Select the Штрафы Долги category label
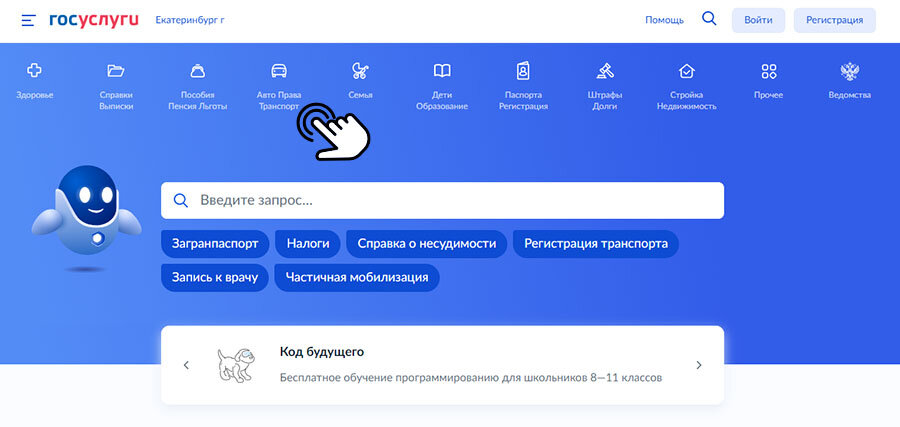900x427 pixels. (605, 100)
